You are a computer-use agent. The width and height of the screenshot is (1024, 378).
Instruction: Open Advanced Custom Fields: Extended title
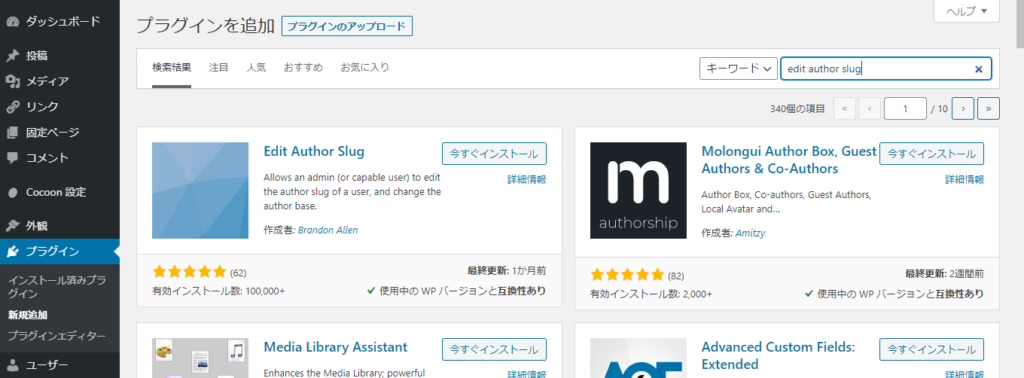click(778, 356)
